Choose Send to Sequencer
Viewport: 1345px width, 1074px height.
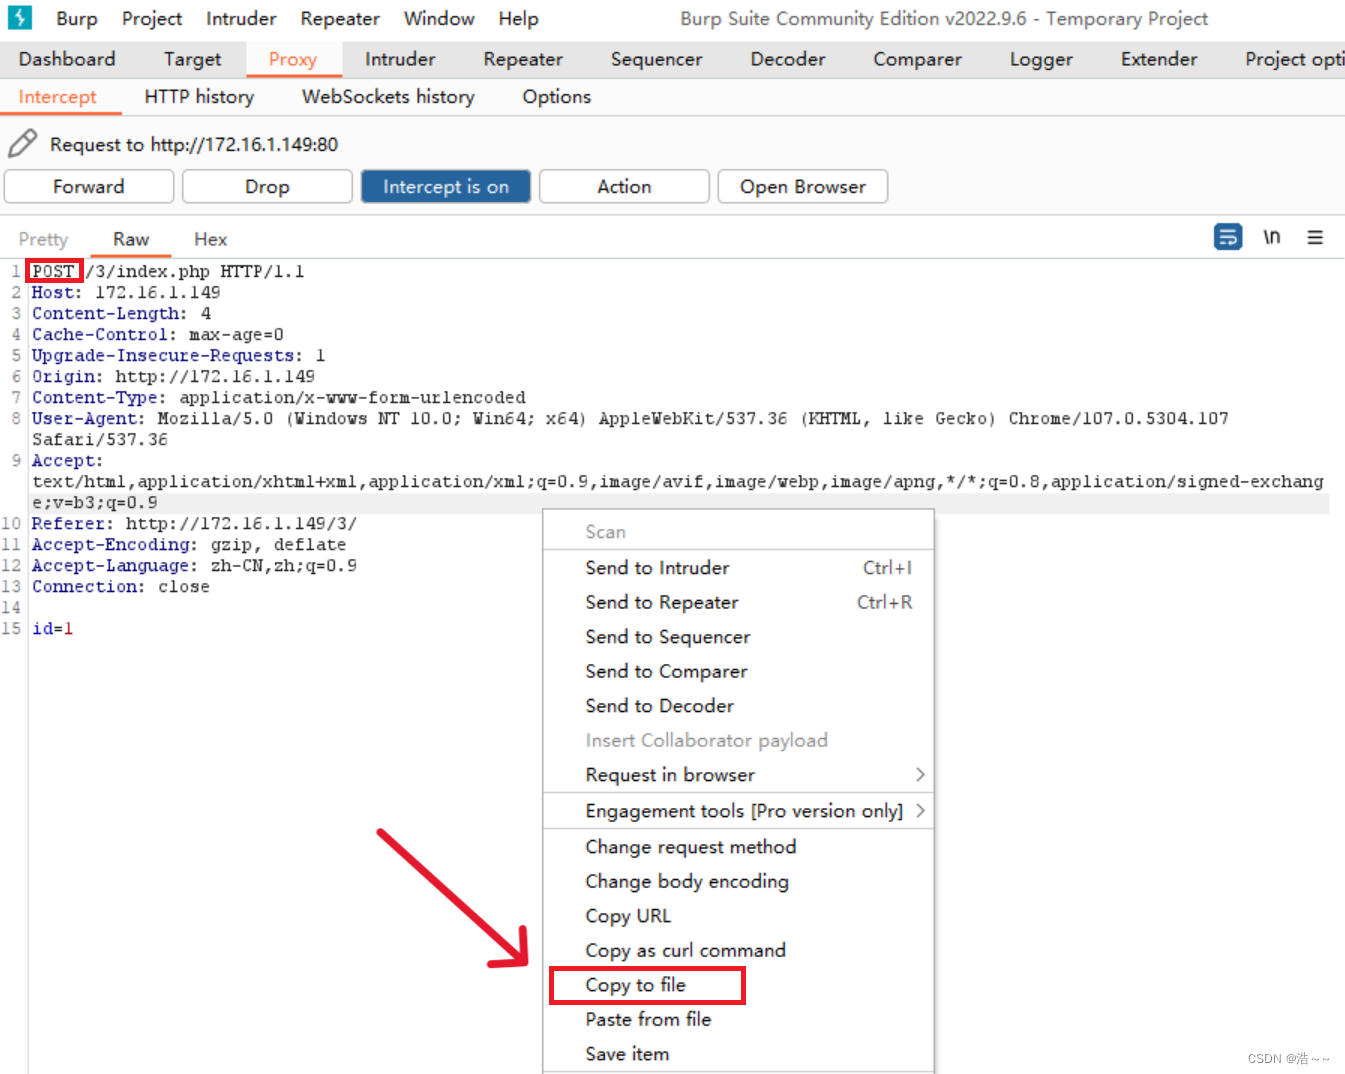point(738,637)
